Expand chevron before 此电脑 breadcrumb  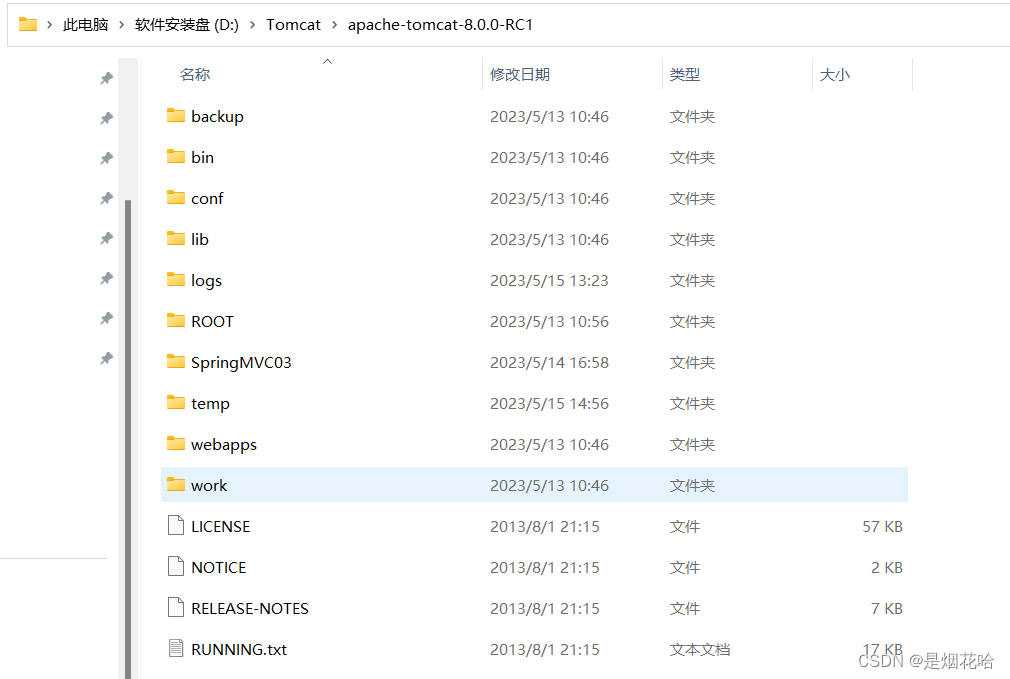50,25
